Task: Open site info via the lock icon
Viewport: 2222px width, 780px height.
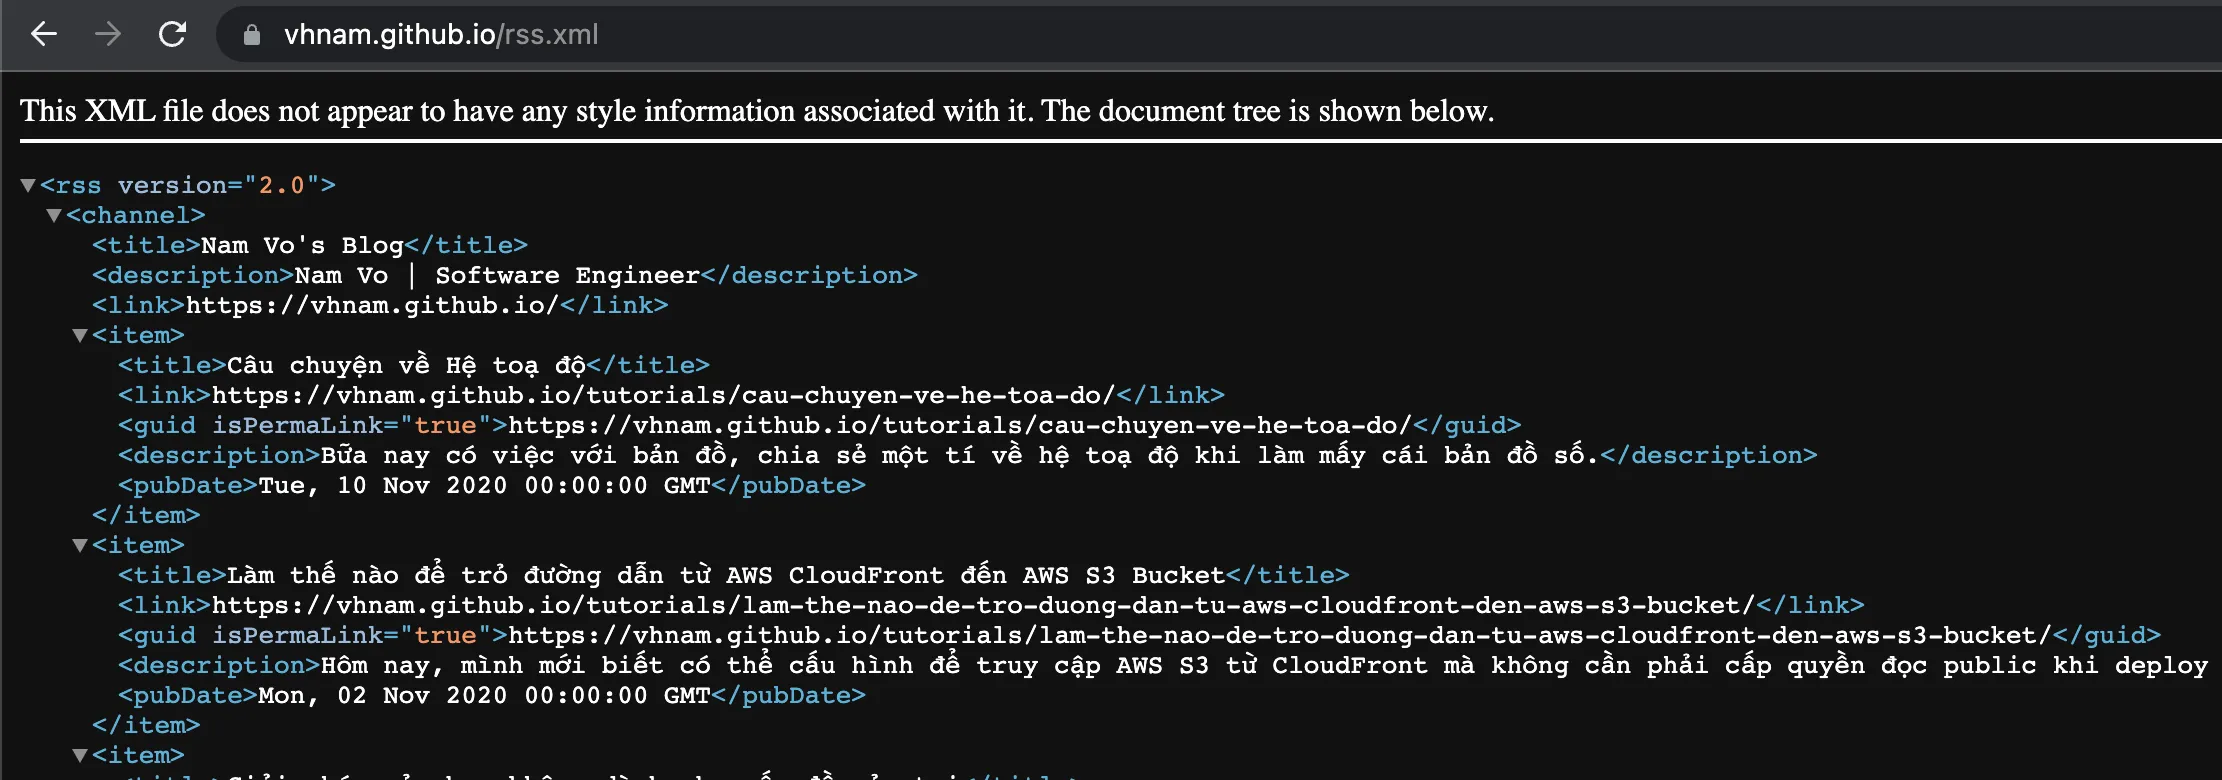Action: (x=252, y=35)
